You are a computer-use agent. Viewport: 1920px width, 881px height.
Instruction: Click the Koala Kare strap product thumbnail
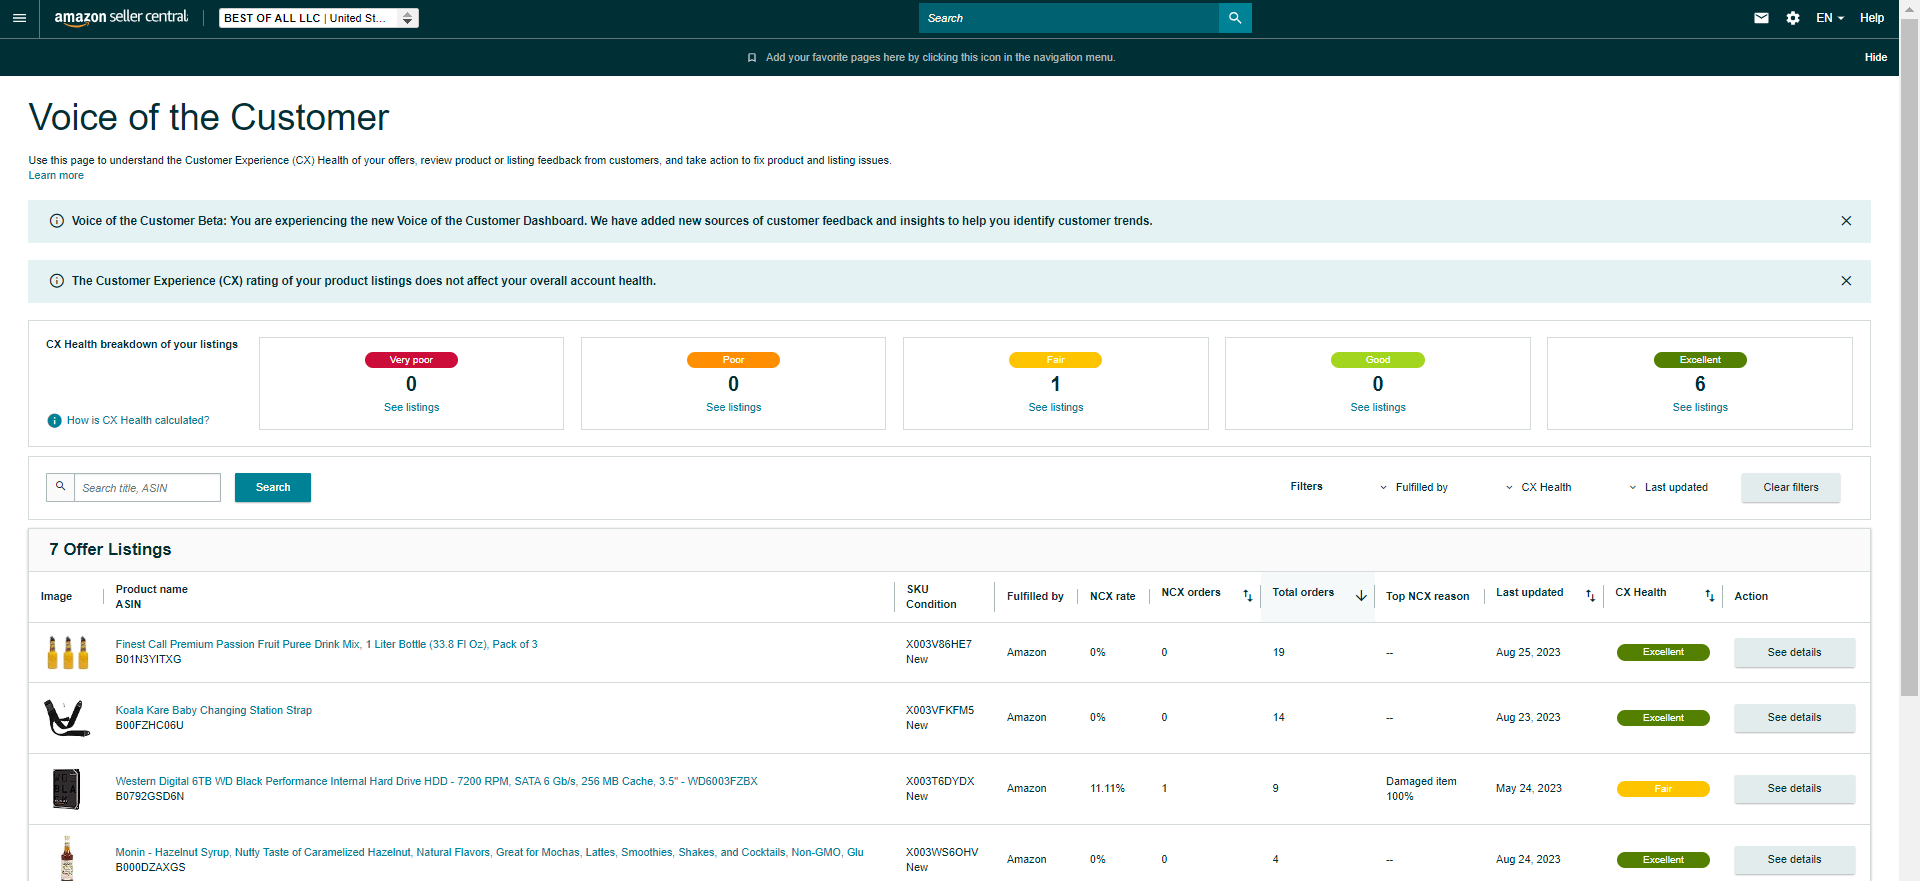[x=67, y=718]
